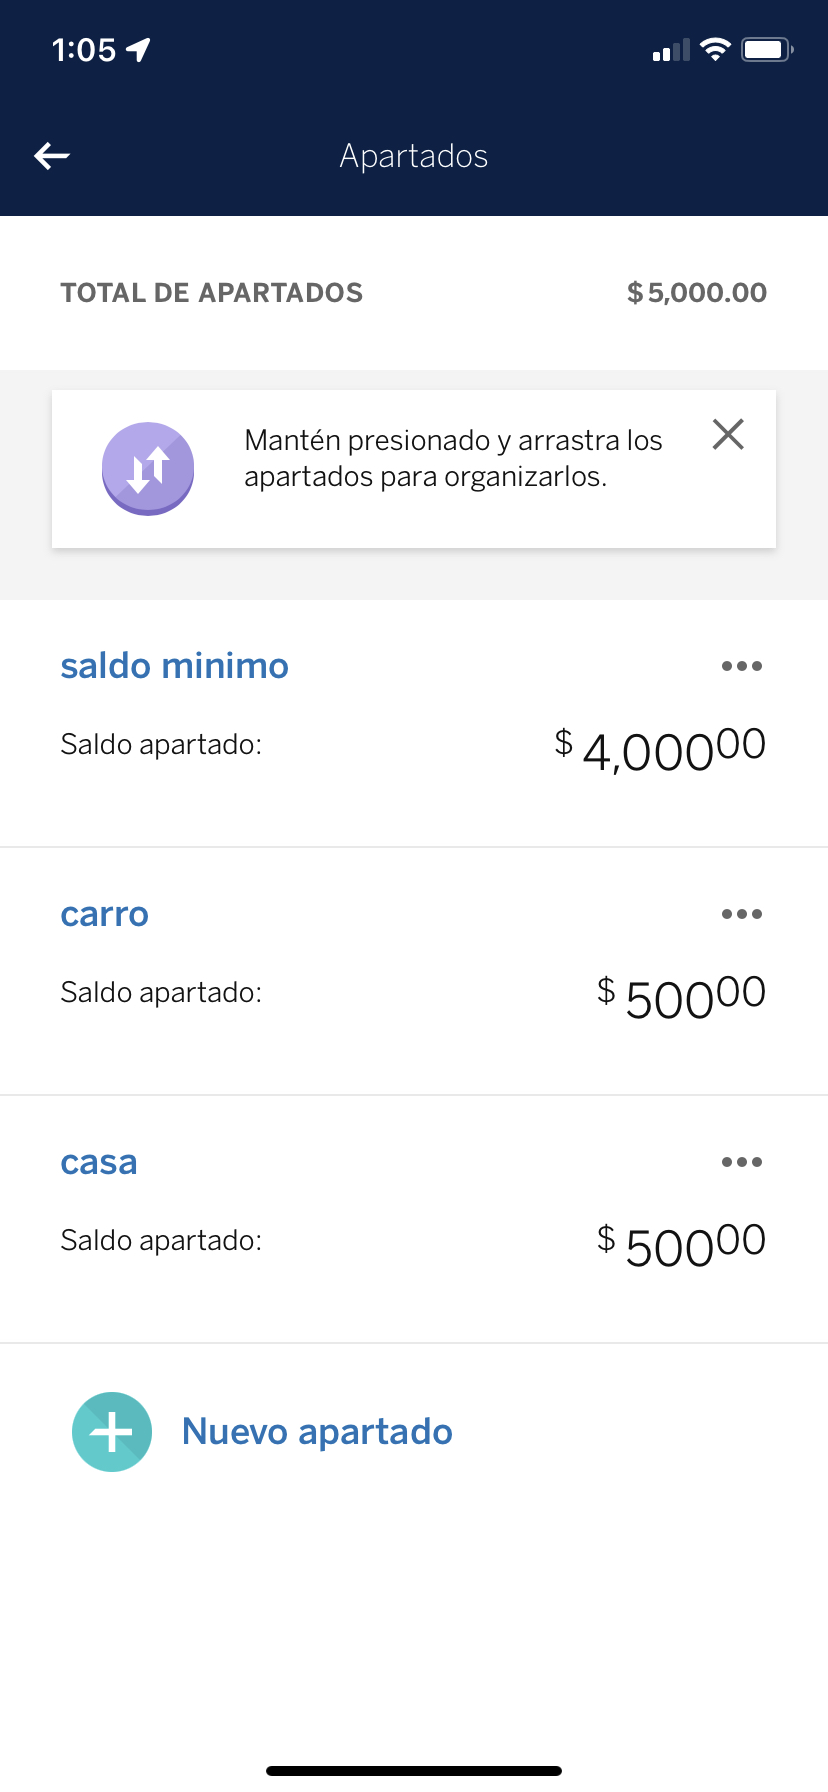Screen dimensions: 828x1792
Task: Tap the $4,000.00 balance amount
Action: pyautogui.click(x=661, y=748)
